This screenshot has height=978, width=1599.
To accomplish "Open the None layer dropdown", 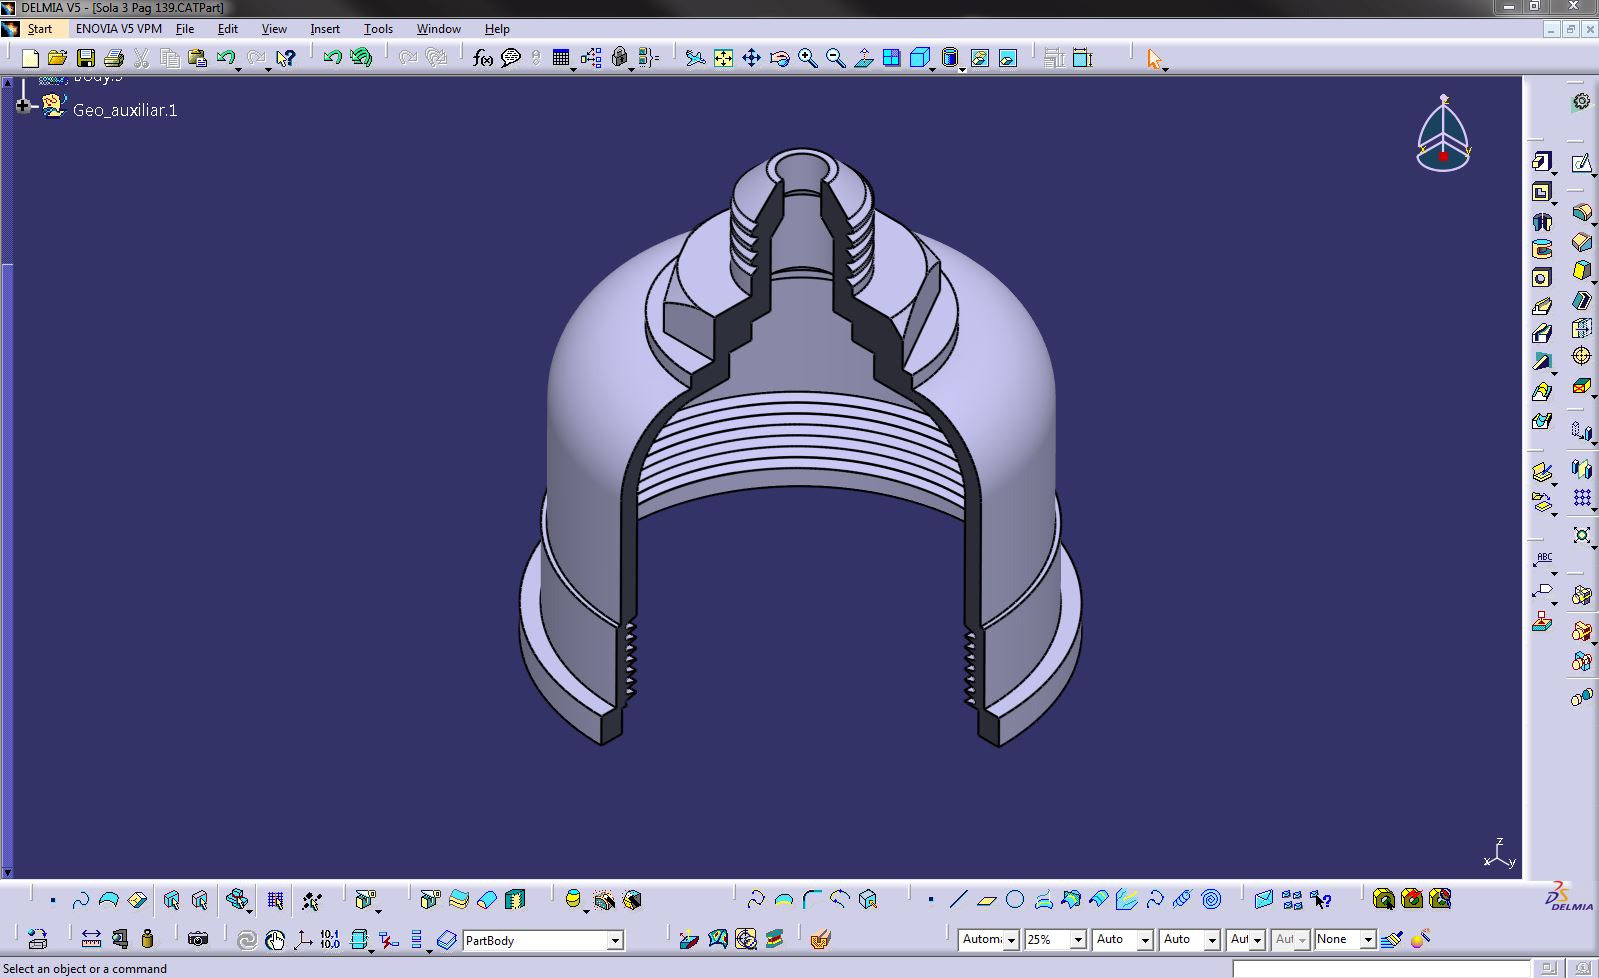I will click(x=1368, y=940).
